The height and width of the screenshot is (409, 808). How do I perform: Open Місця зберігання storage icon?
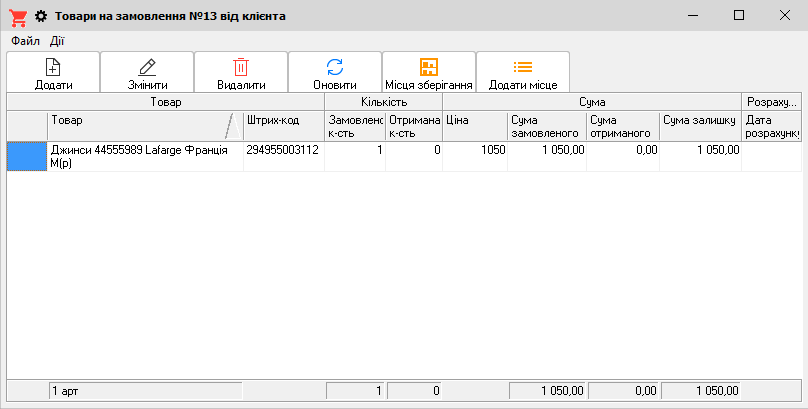coord(429,68)
